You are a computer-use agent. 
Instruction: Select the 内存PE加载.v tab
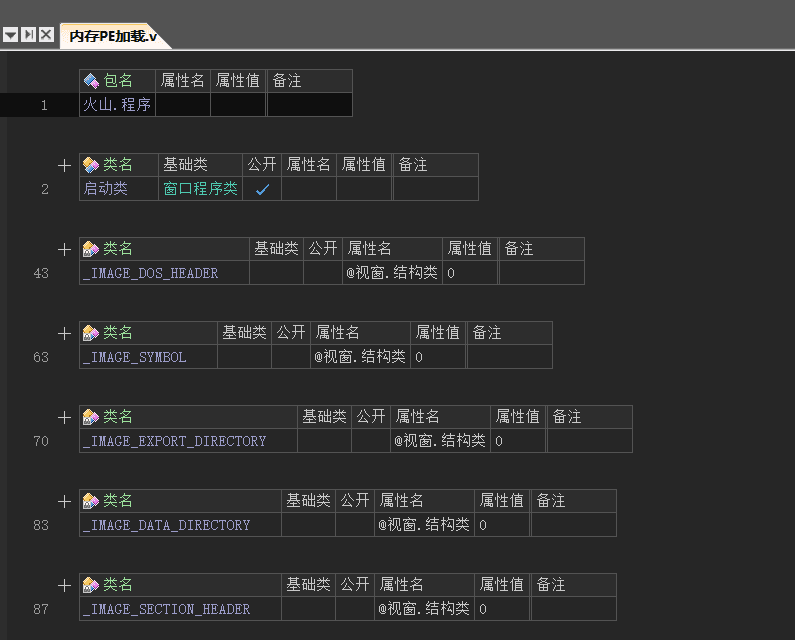(113, 36)
